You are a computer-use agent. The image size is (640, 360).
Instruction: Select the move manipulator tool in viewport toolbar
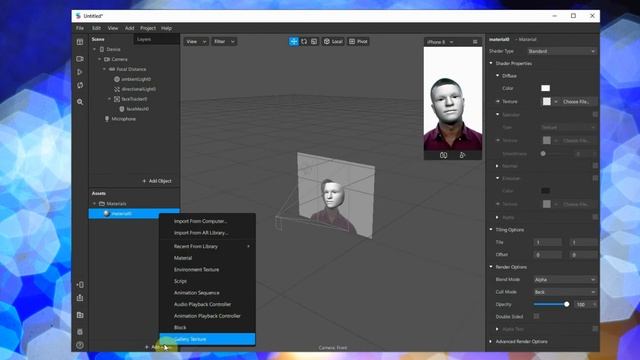(294, 42)
